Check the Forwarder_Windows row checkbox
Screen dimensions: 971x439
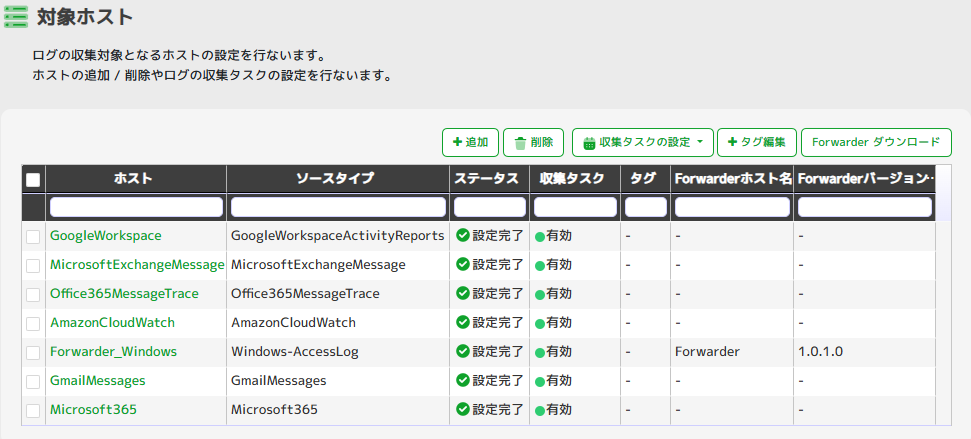pyautogui.click(x=33, y=353)
